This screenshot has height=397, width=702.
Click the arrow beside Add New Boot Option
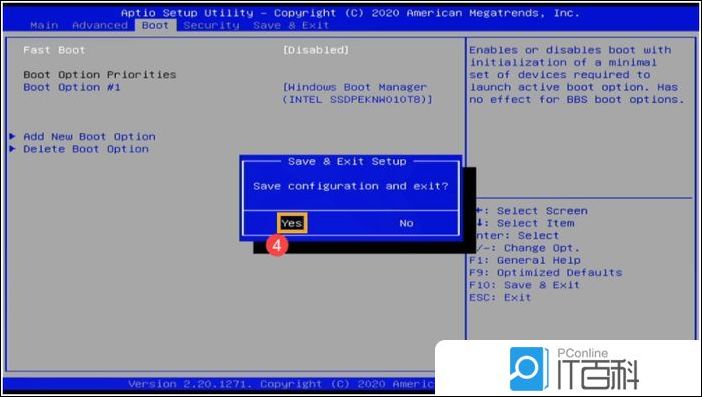[x=13, y=136]
